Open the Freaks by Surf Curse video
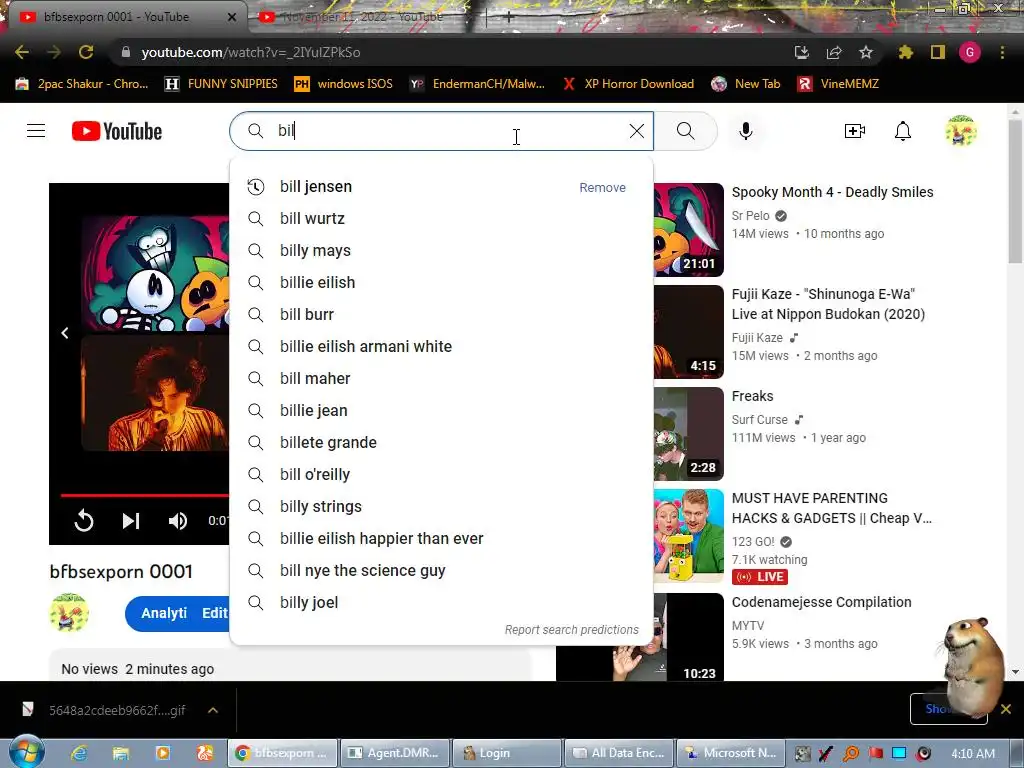The image size is (1024, 768). [x=752, y=396]
